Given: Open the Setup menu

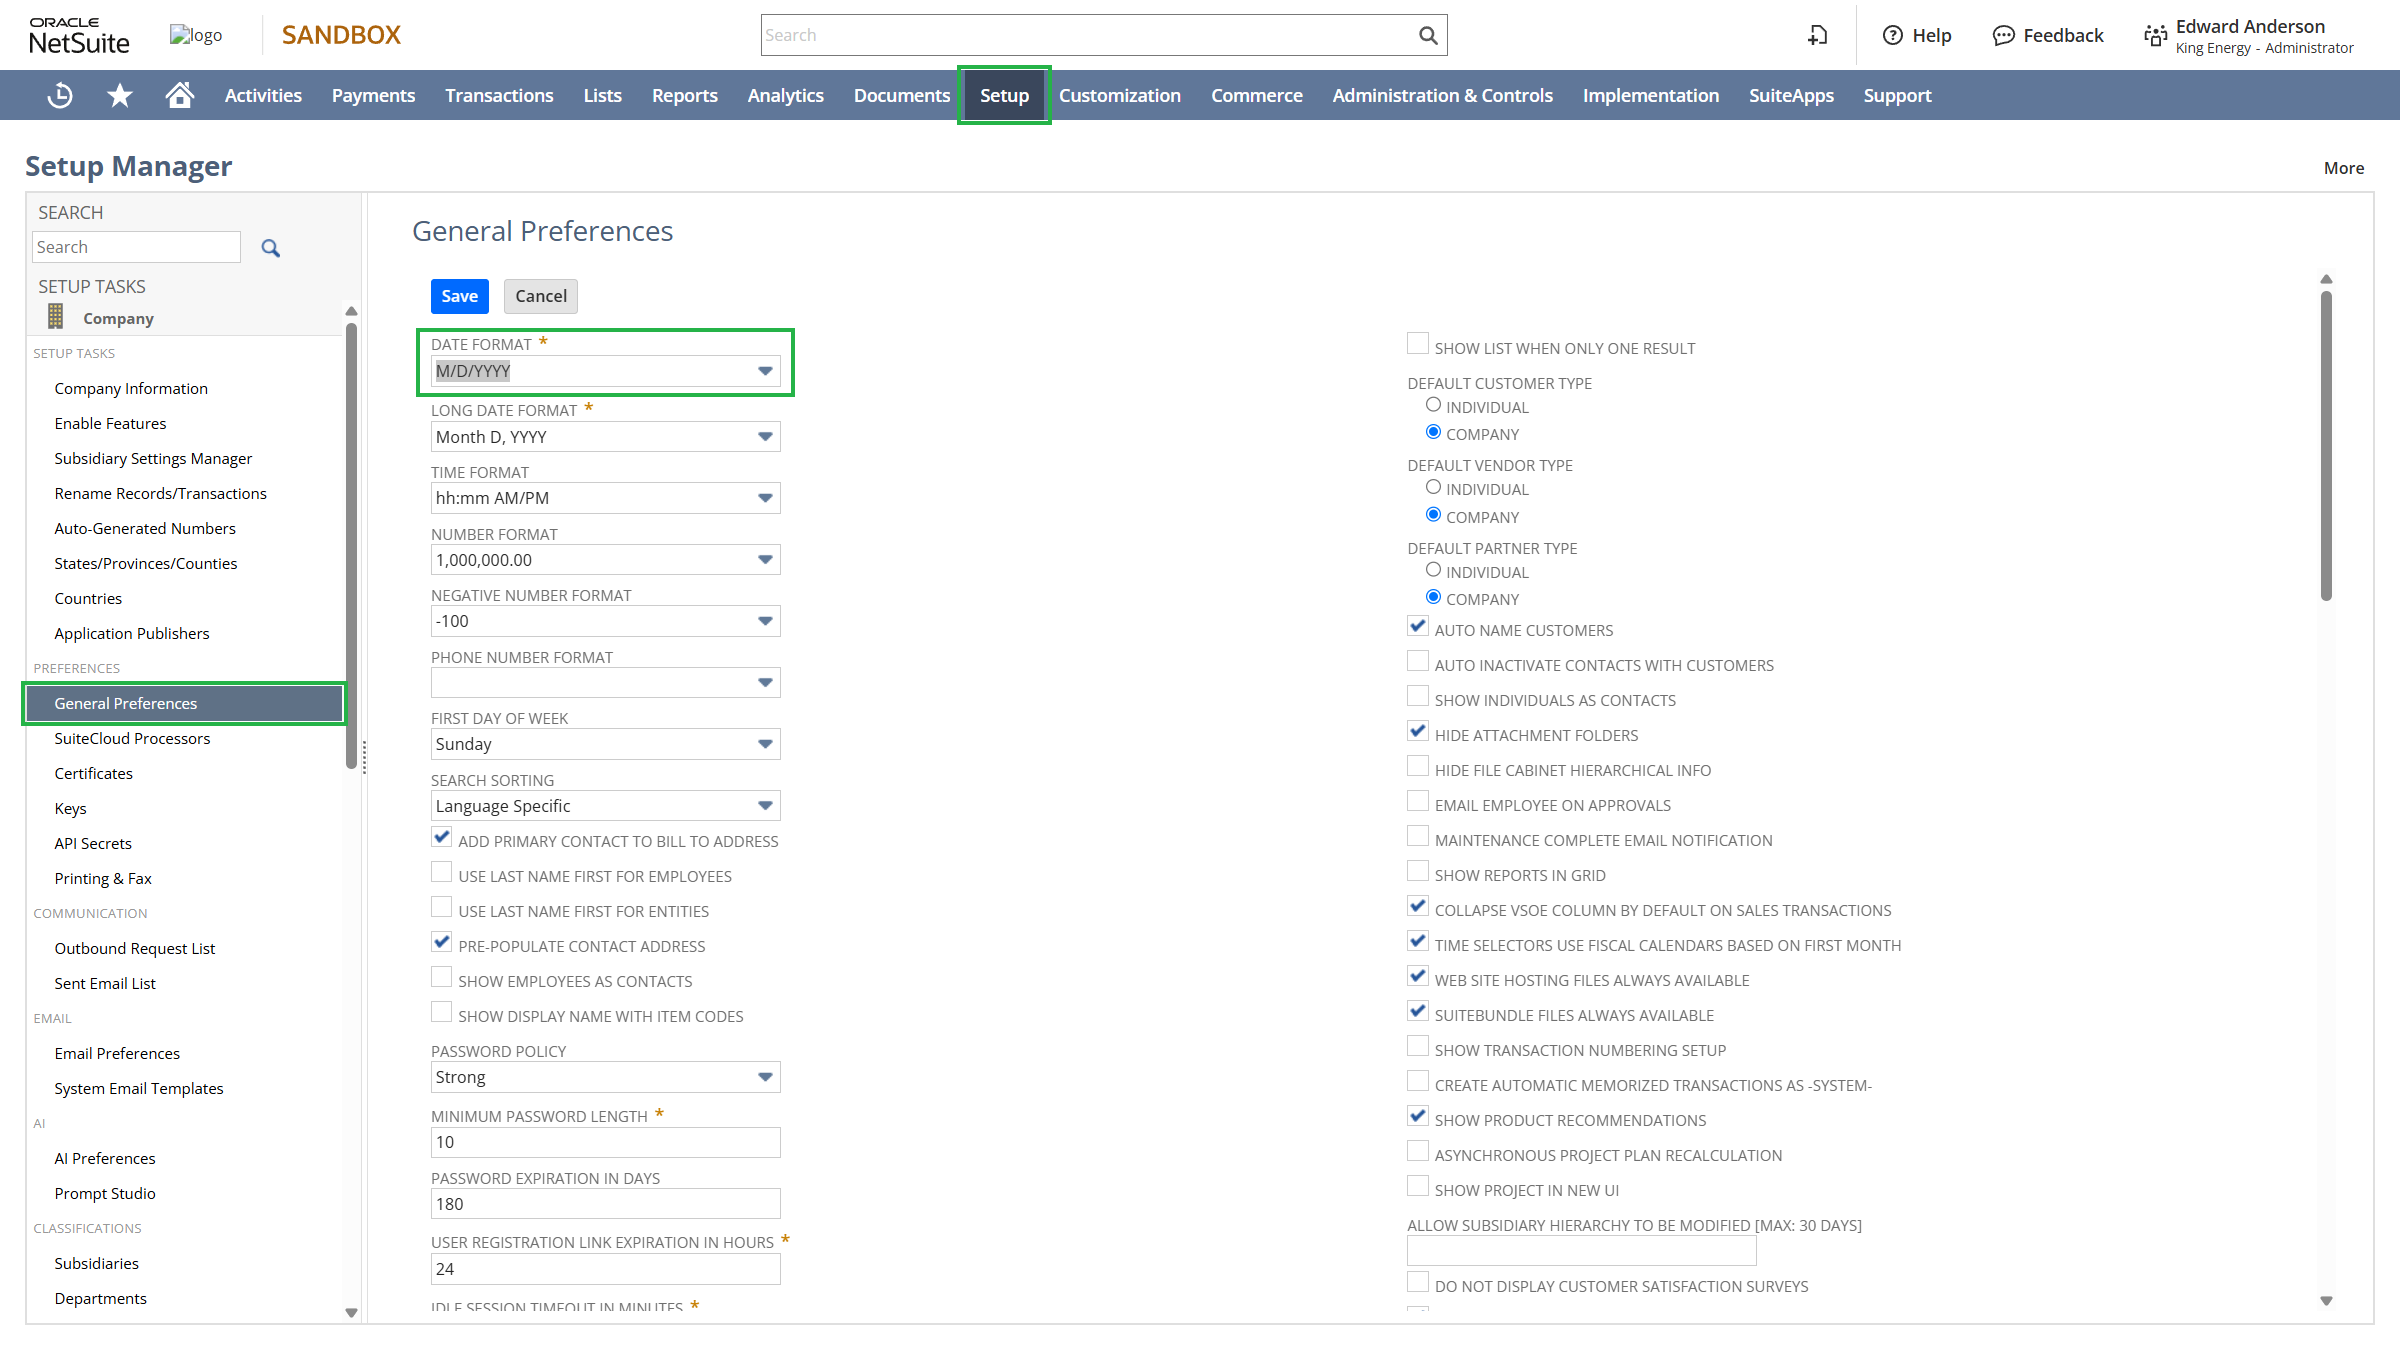Looking at the screenshot, I should pyautogui.click(x=1004, y=95).
